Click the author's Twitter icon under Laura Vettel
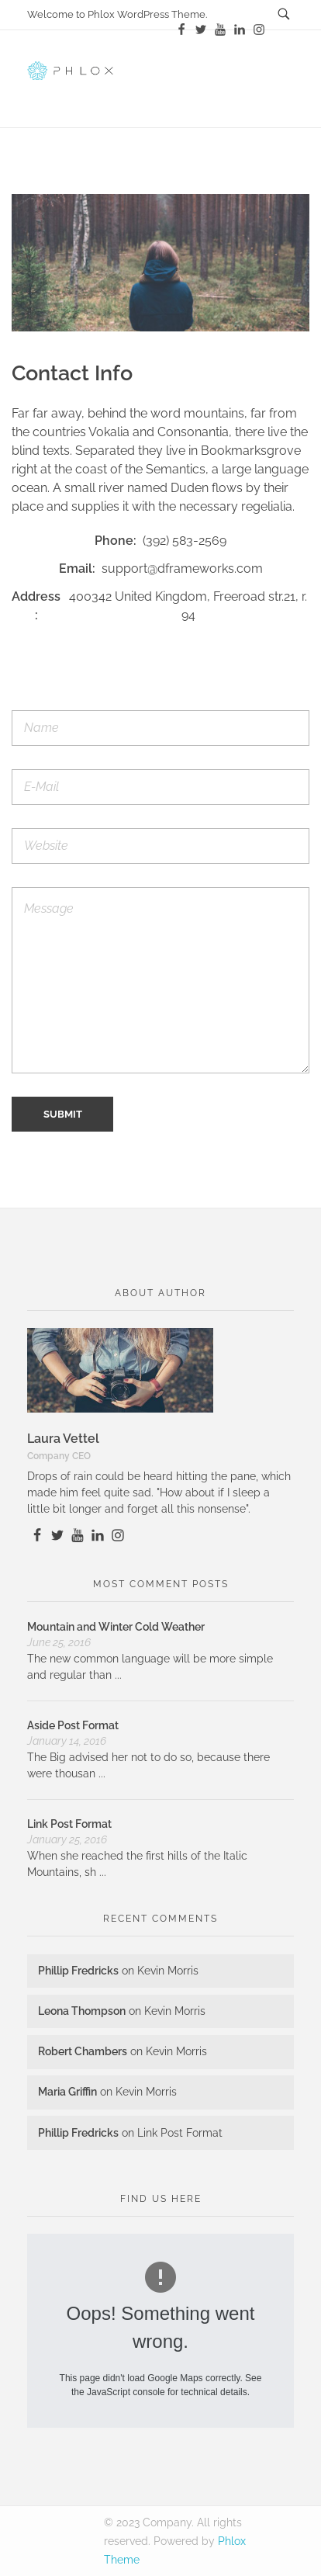 [x=57, y=1534]
